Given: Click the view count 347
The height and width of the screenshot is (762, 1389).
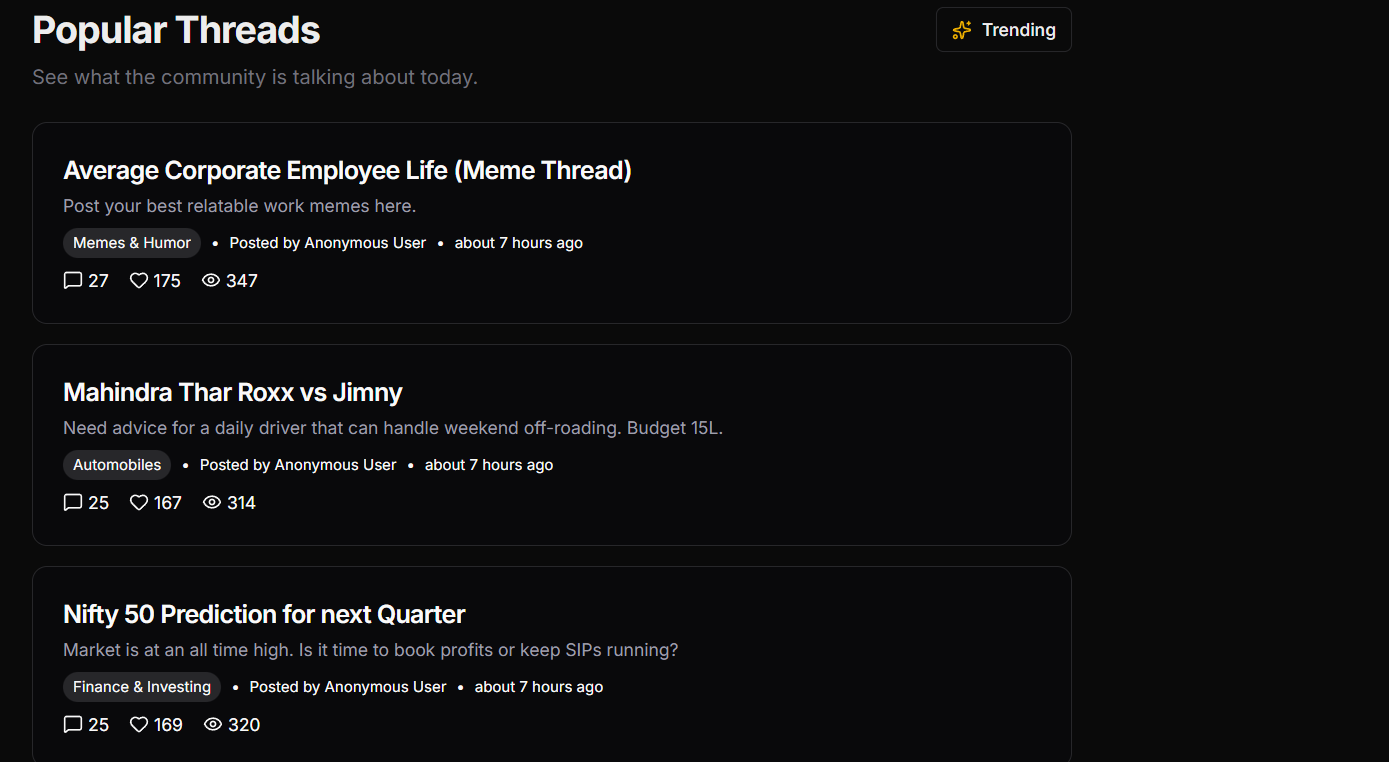Looking at the screenshot, I should [x=242, y=281].
